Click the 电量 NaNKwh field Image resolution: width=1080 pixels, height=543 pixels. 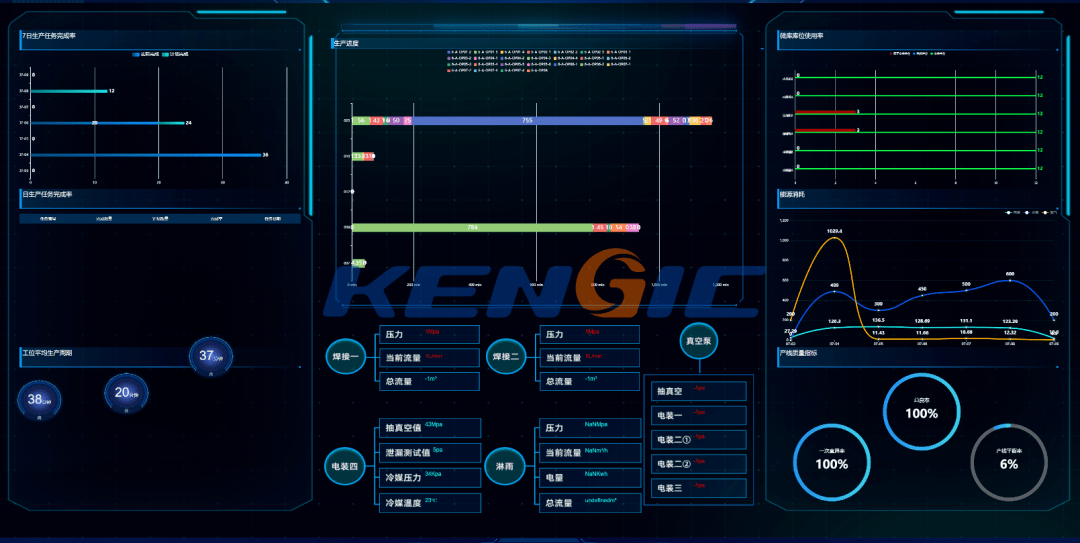click(590, 478)
